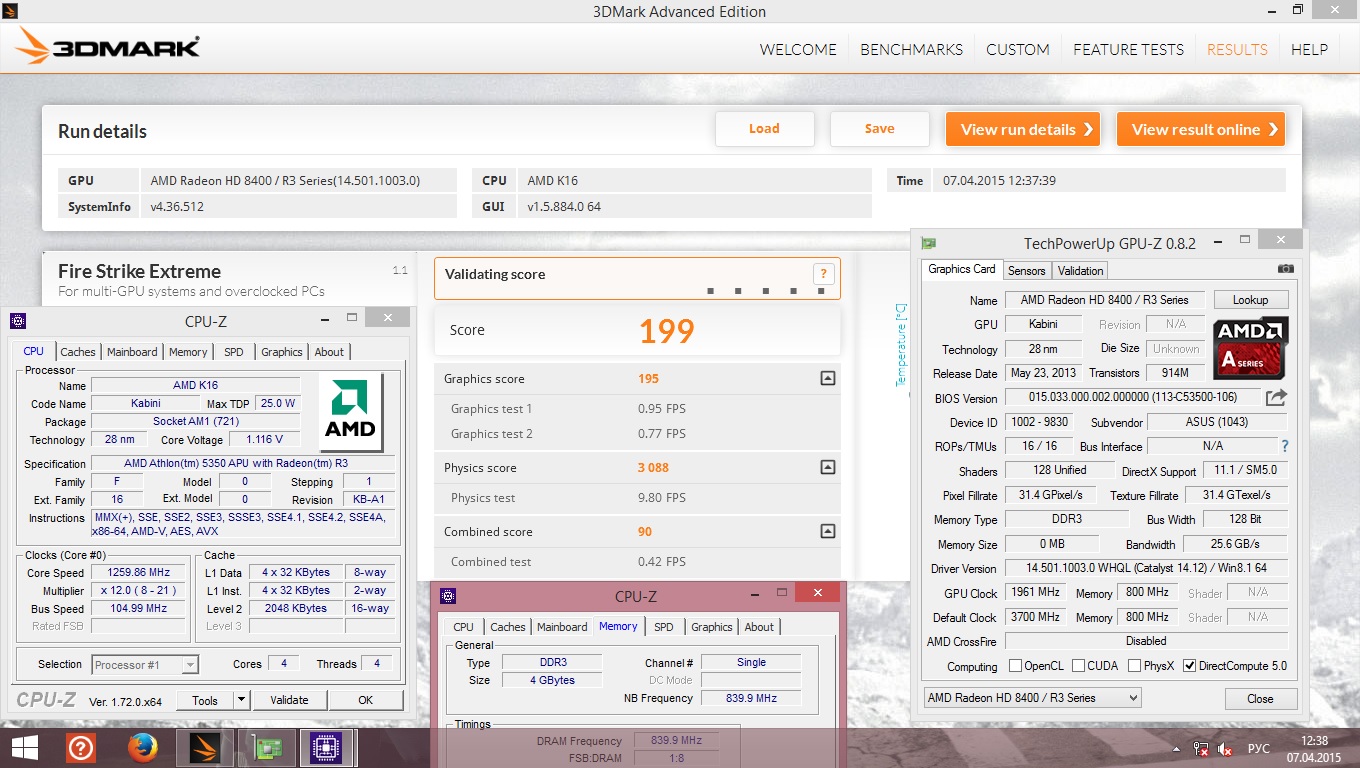The height and width of the screenshot is (768, 1360).
Task: Launch Firefox from the taskbar
Action: 143,748
